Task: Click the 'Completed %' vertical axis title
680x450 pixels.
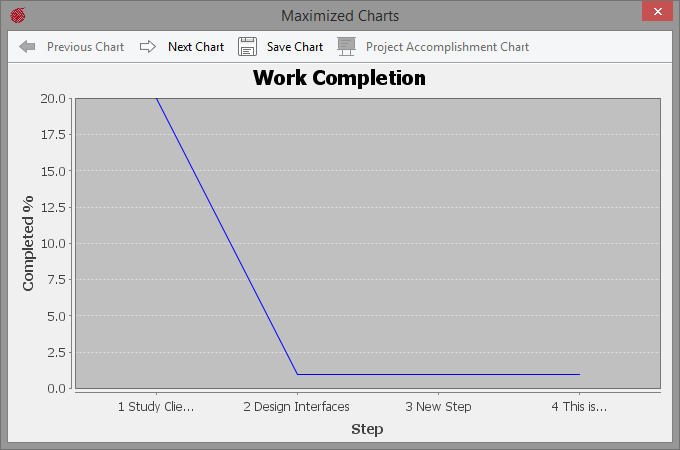Action: point(28,243)
